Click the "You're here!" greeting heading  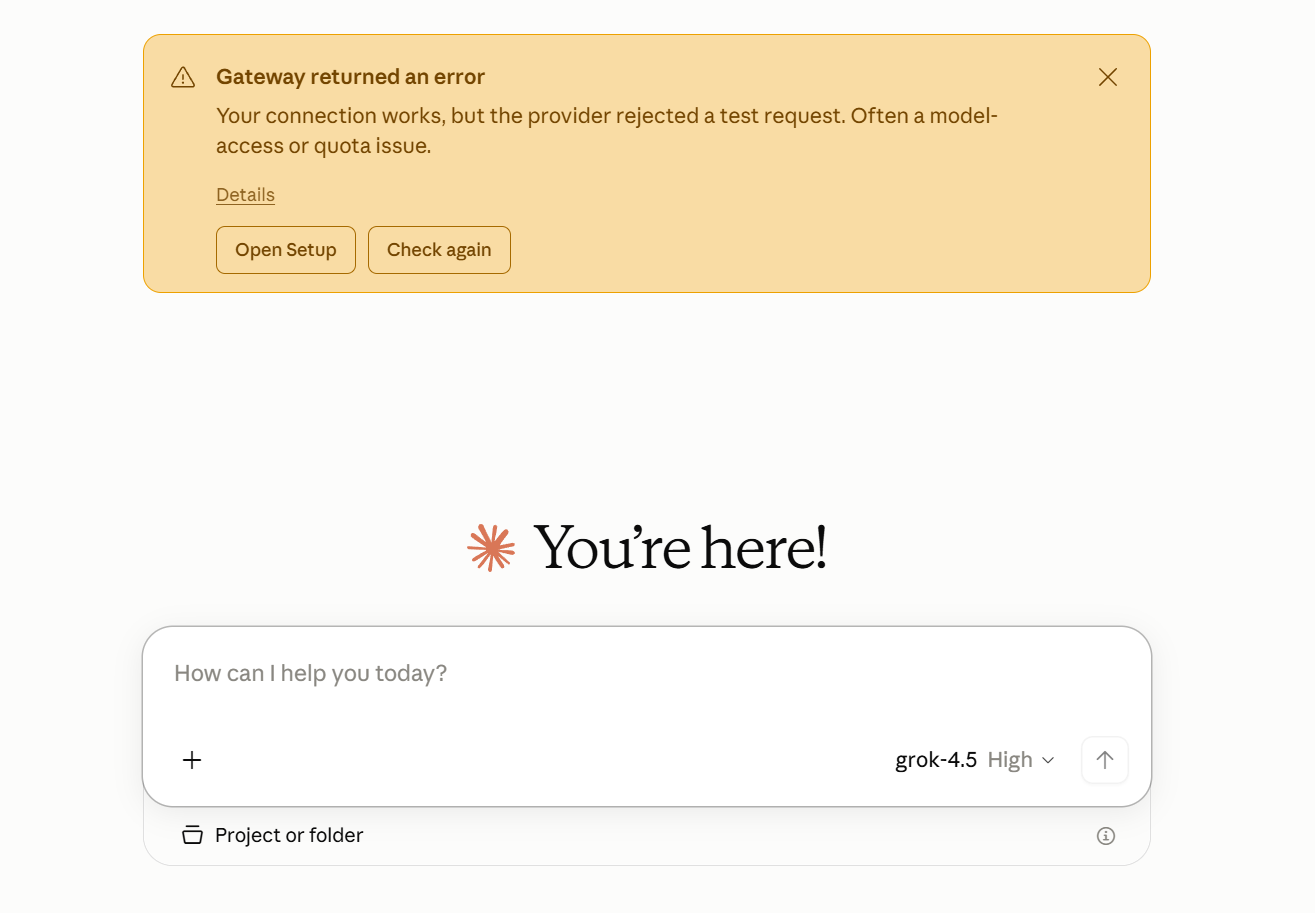click(x=680, y=548)
